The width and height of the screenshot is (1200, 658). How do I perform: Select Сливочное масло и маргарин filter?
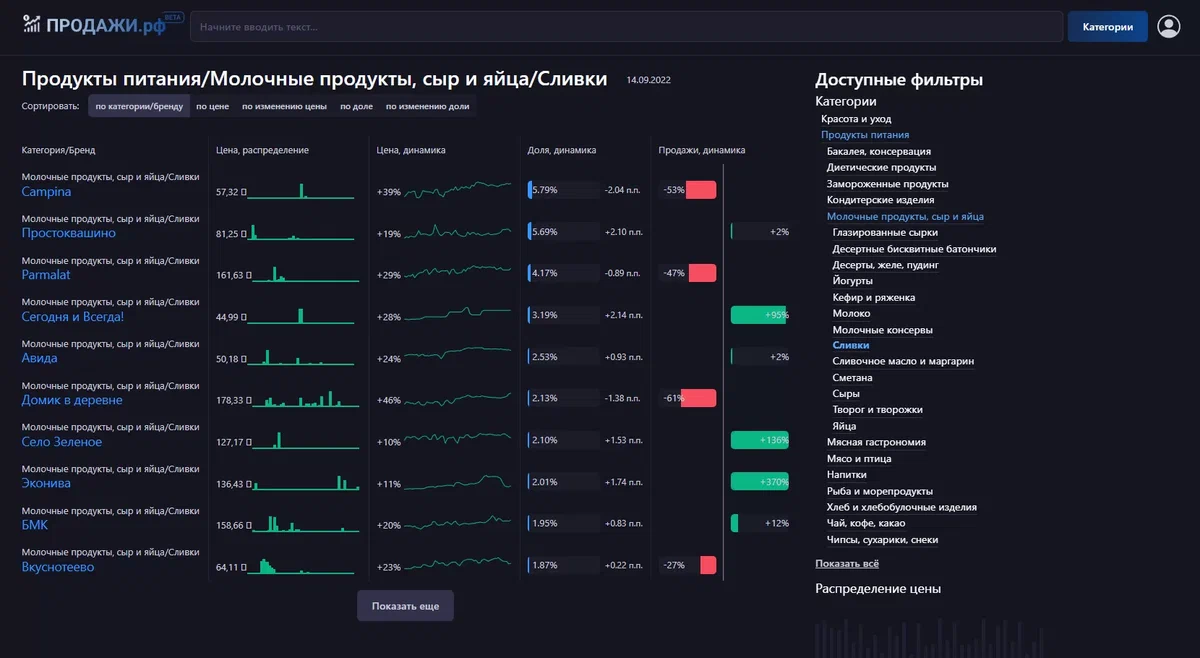[903, 361]
